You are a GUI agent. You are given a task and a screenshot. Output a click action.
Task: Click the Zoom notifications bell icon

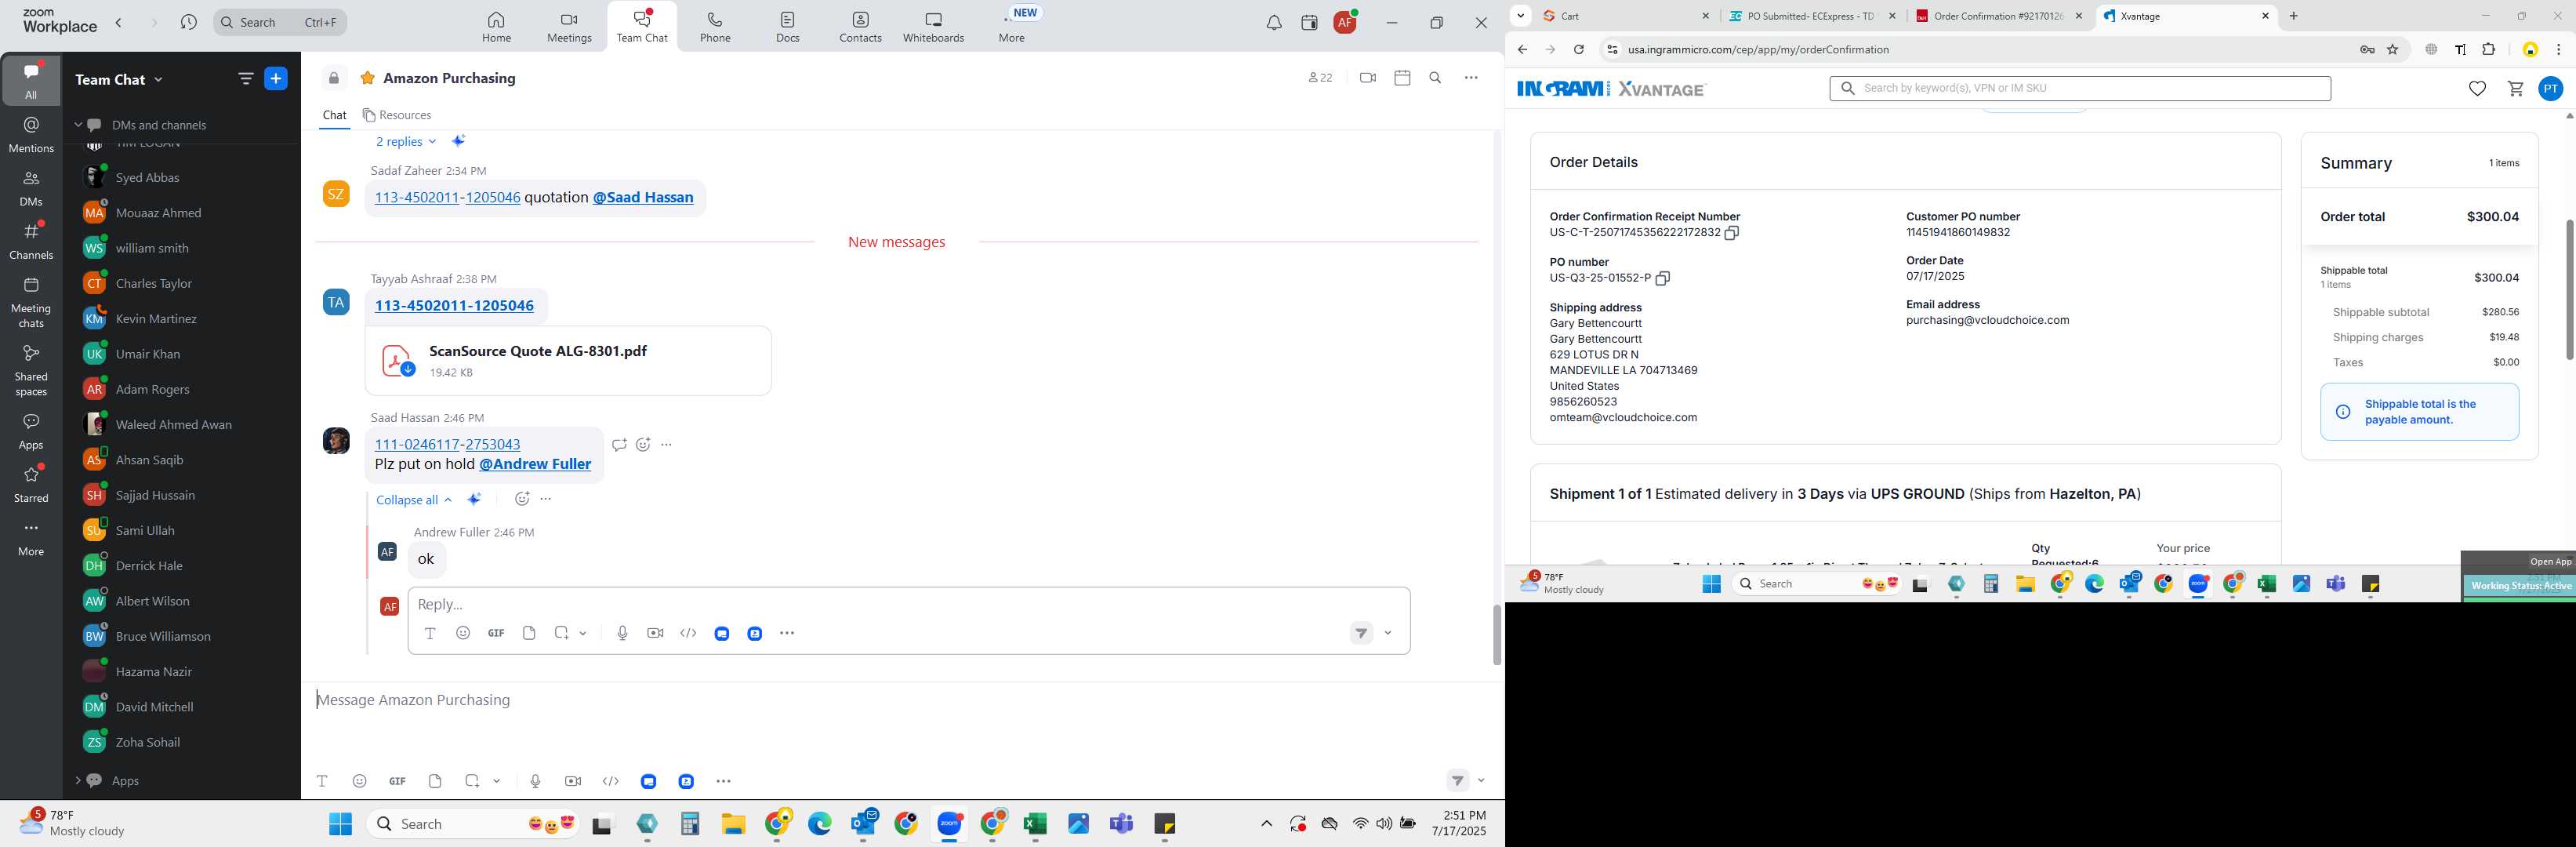(1273, 23)
